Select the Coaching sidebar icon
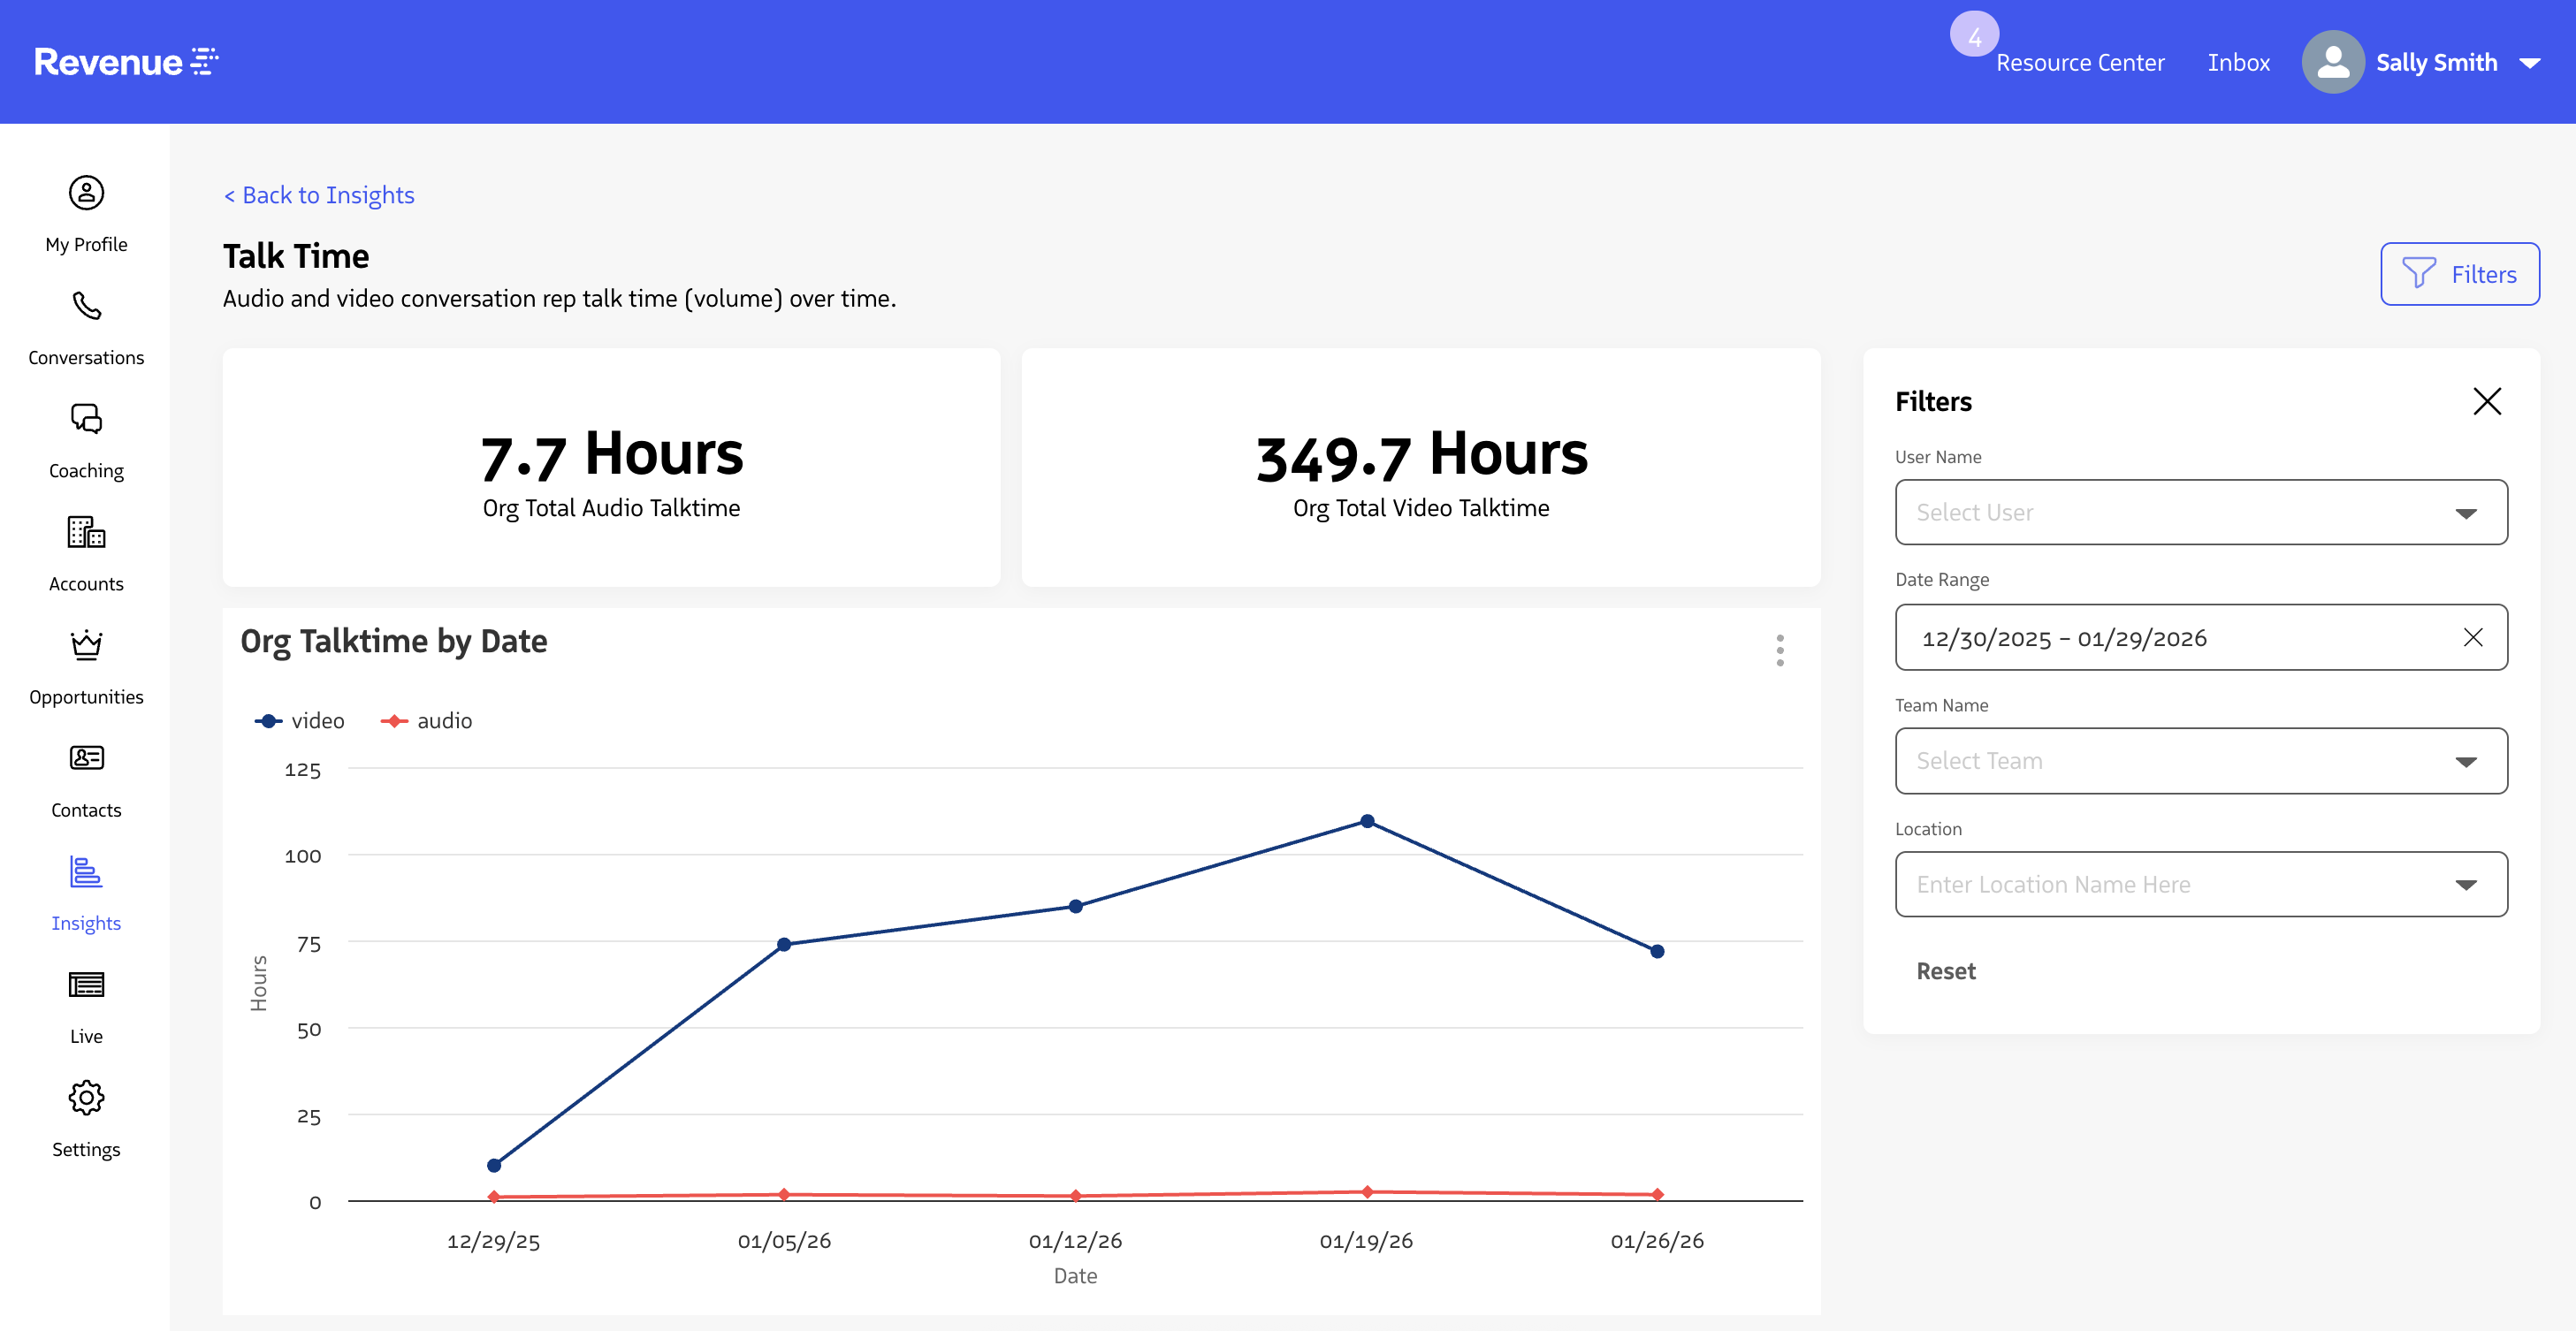Viewport: 2576px width, 1331px height. [x=86, y=419]
